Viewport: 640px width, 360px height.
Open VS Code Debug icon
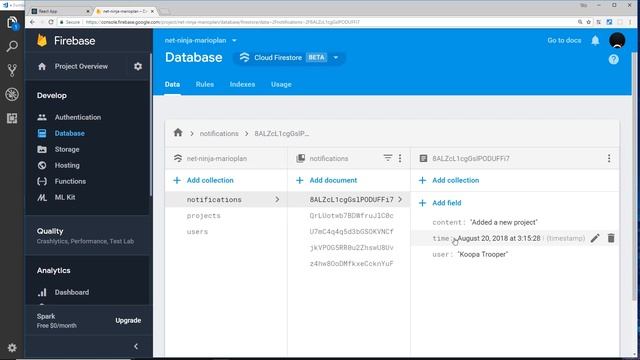pos(12,94)
